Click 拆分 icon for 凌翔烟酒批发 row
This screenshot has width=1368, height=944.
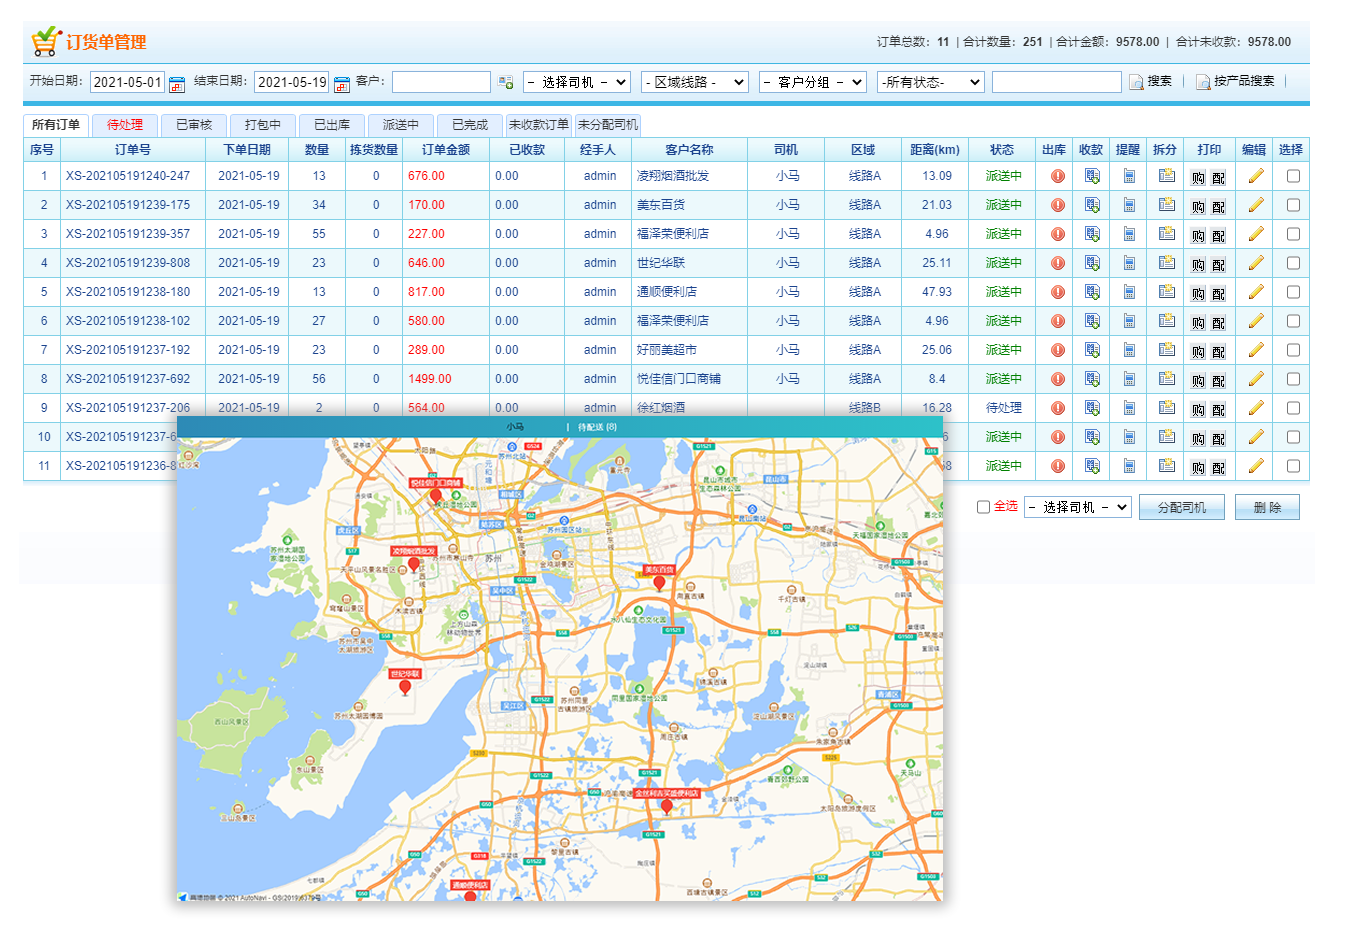1166,176
